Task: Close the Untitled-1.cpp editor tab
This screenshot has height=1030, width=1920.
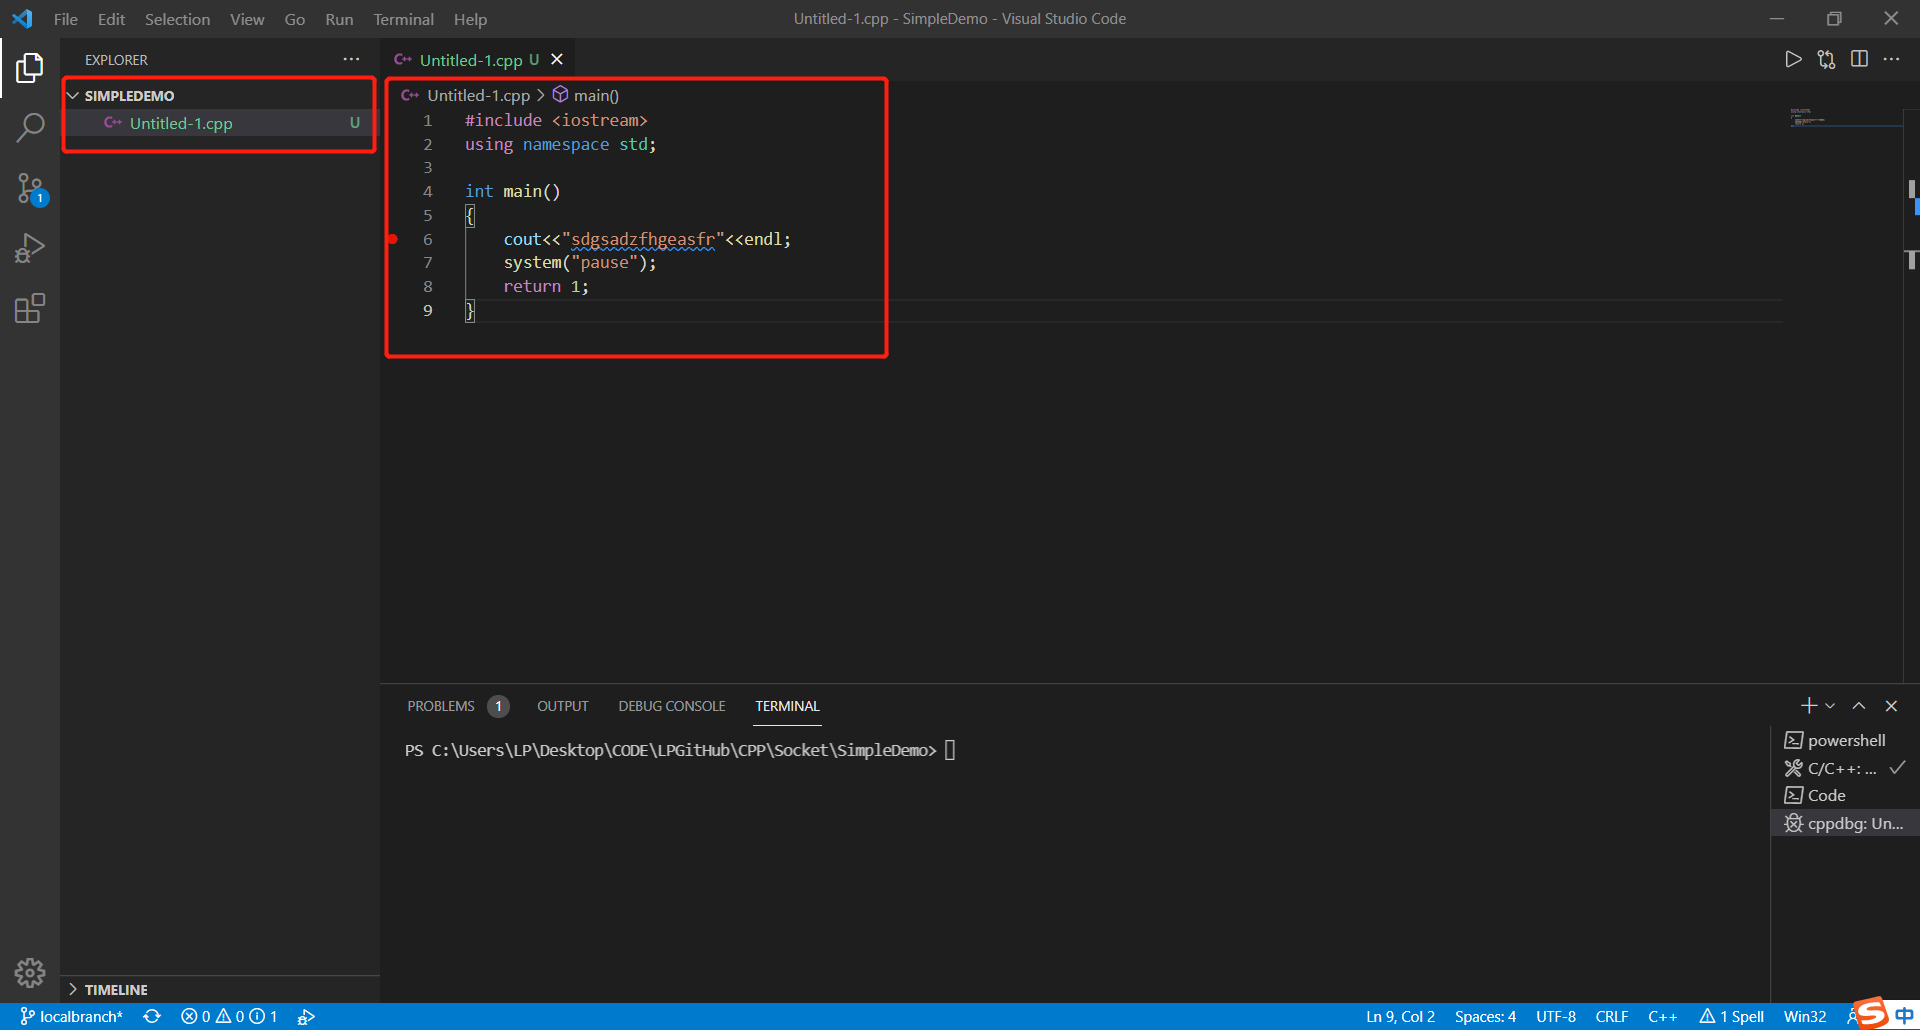Action: 557,60
